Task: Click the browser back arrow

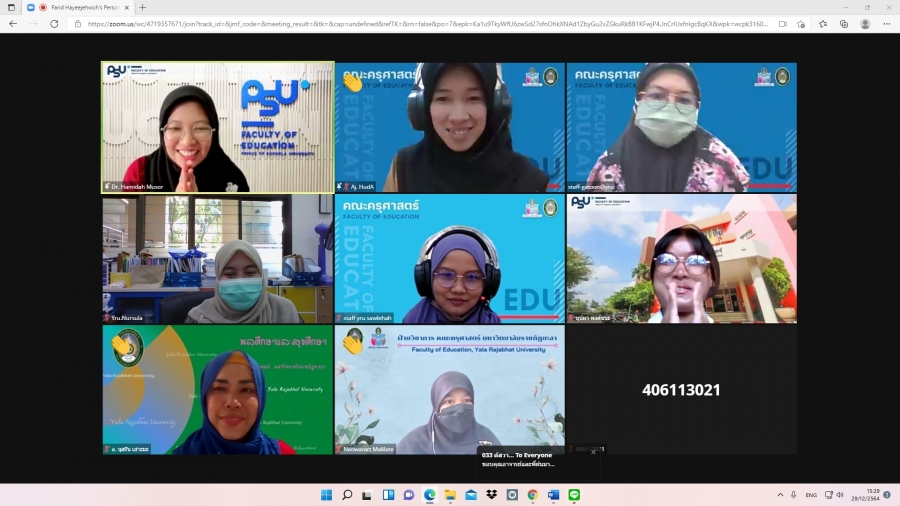Action: (x=13, y=24)
